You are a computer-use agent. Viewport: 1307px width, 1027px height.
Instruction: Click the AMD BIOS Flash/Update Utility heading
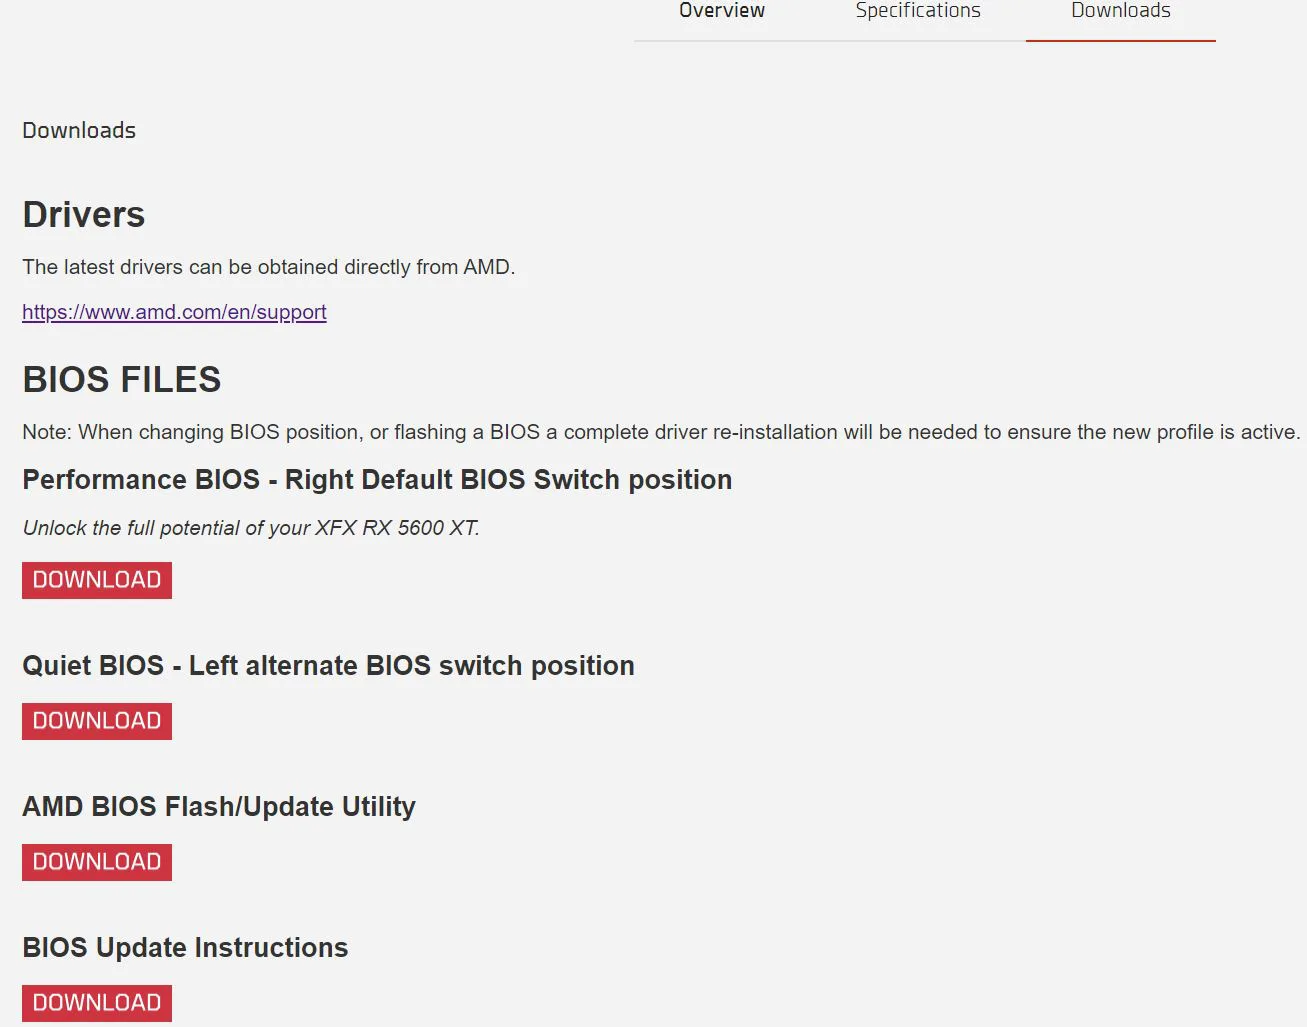[219, 807]
